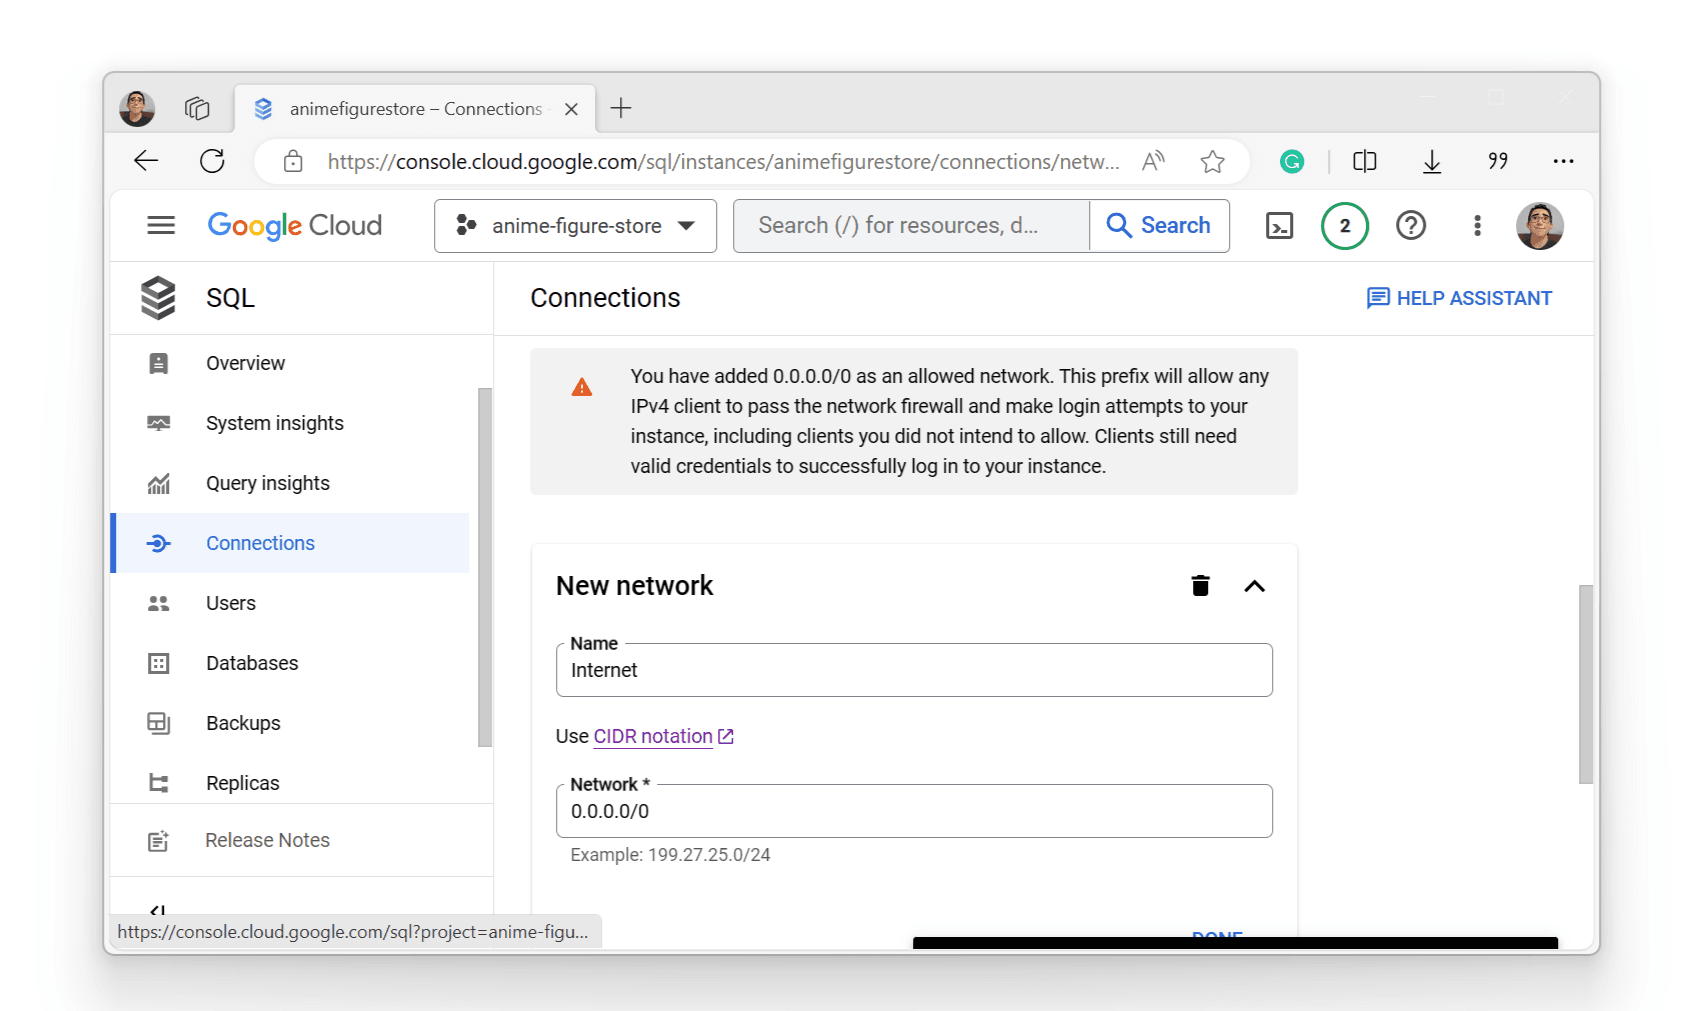Open Help Assistant panel
1708x1011 pixels.
pyautogui.click(x=1459, y=298)
